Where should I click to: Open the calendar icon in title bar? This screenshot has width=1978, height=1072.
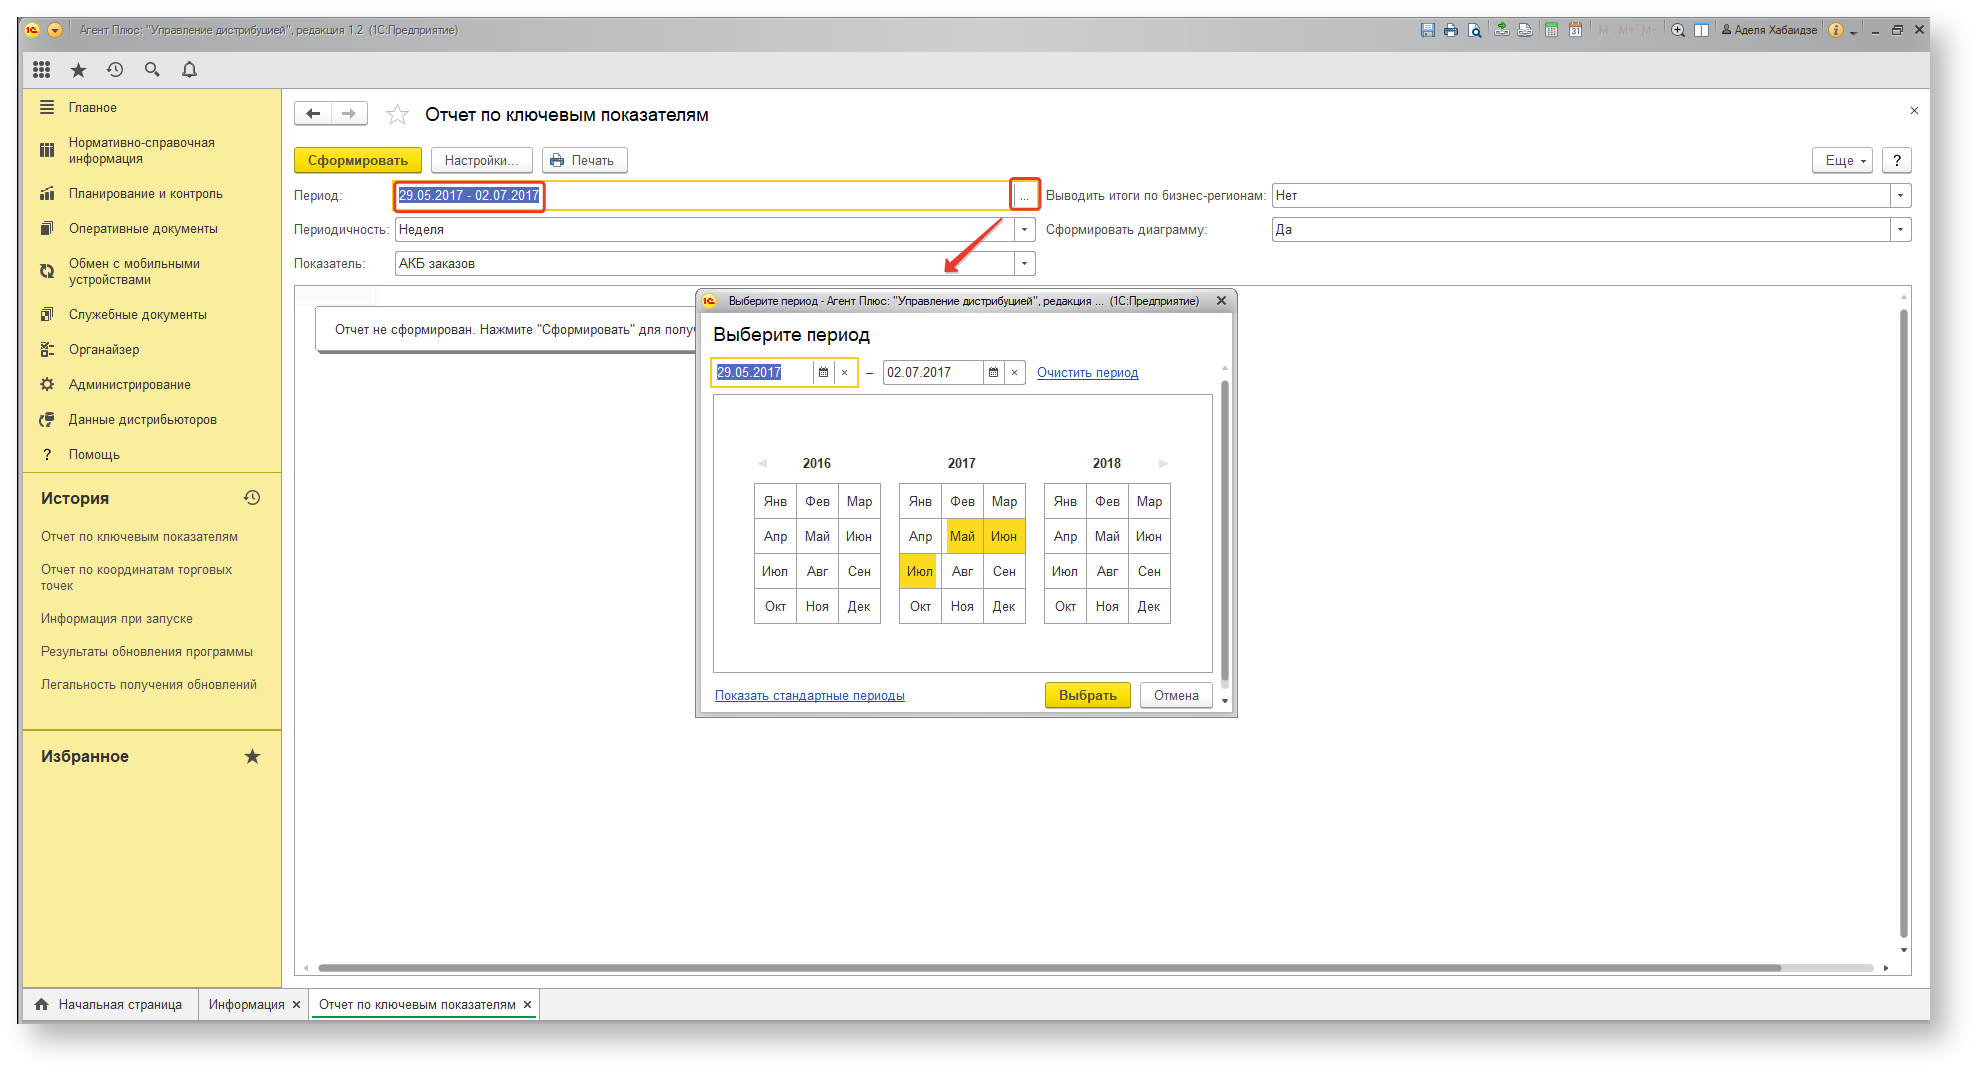tap(1575, 30)
